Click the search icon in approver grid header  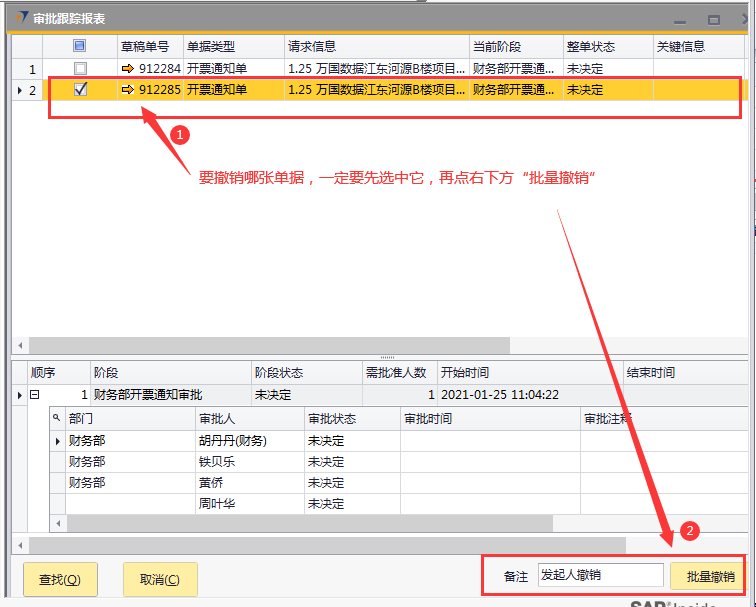[58, 419]
